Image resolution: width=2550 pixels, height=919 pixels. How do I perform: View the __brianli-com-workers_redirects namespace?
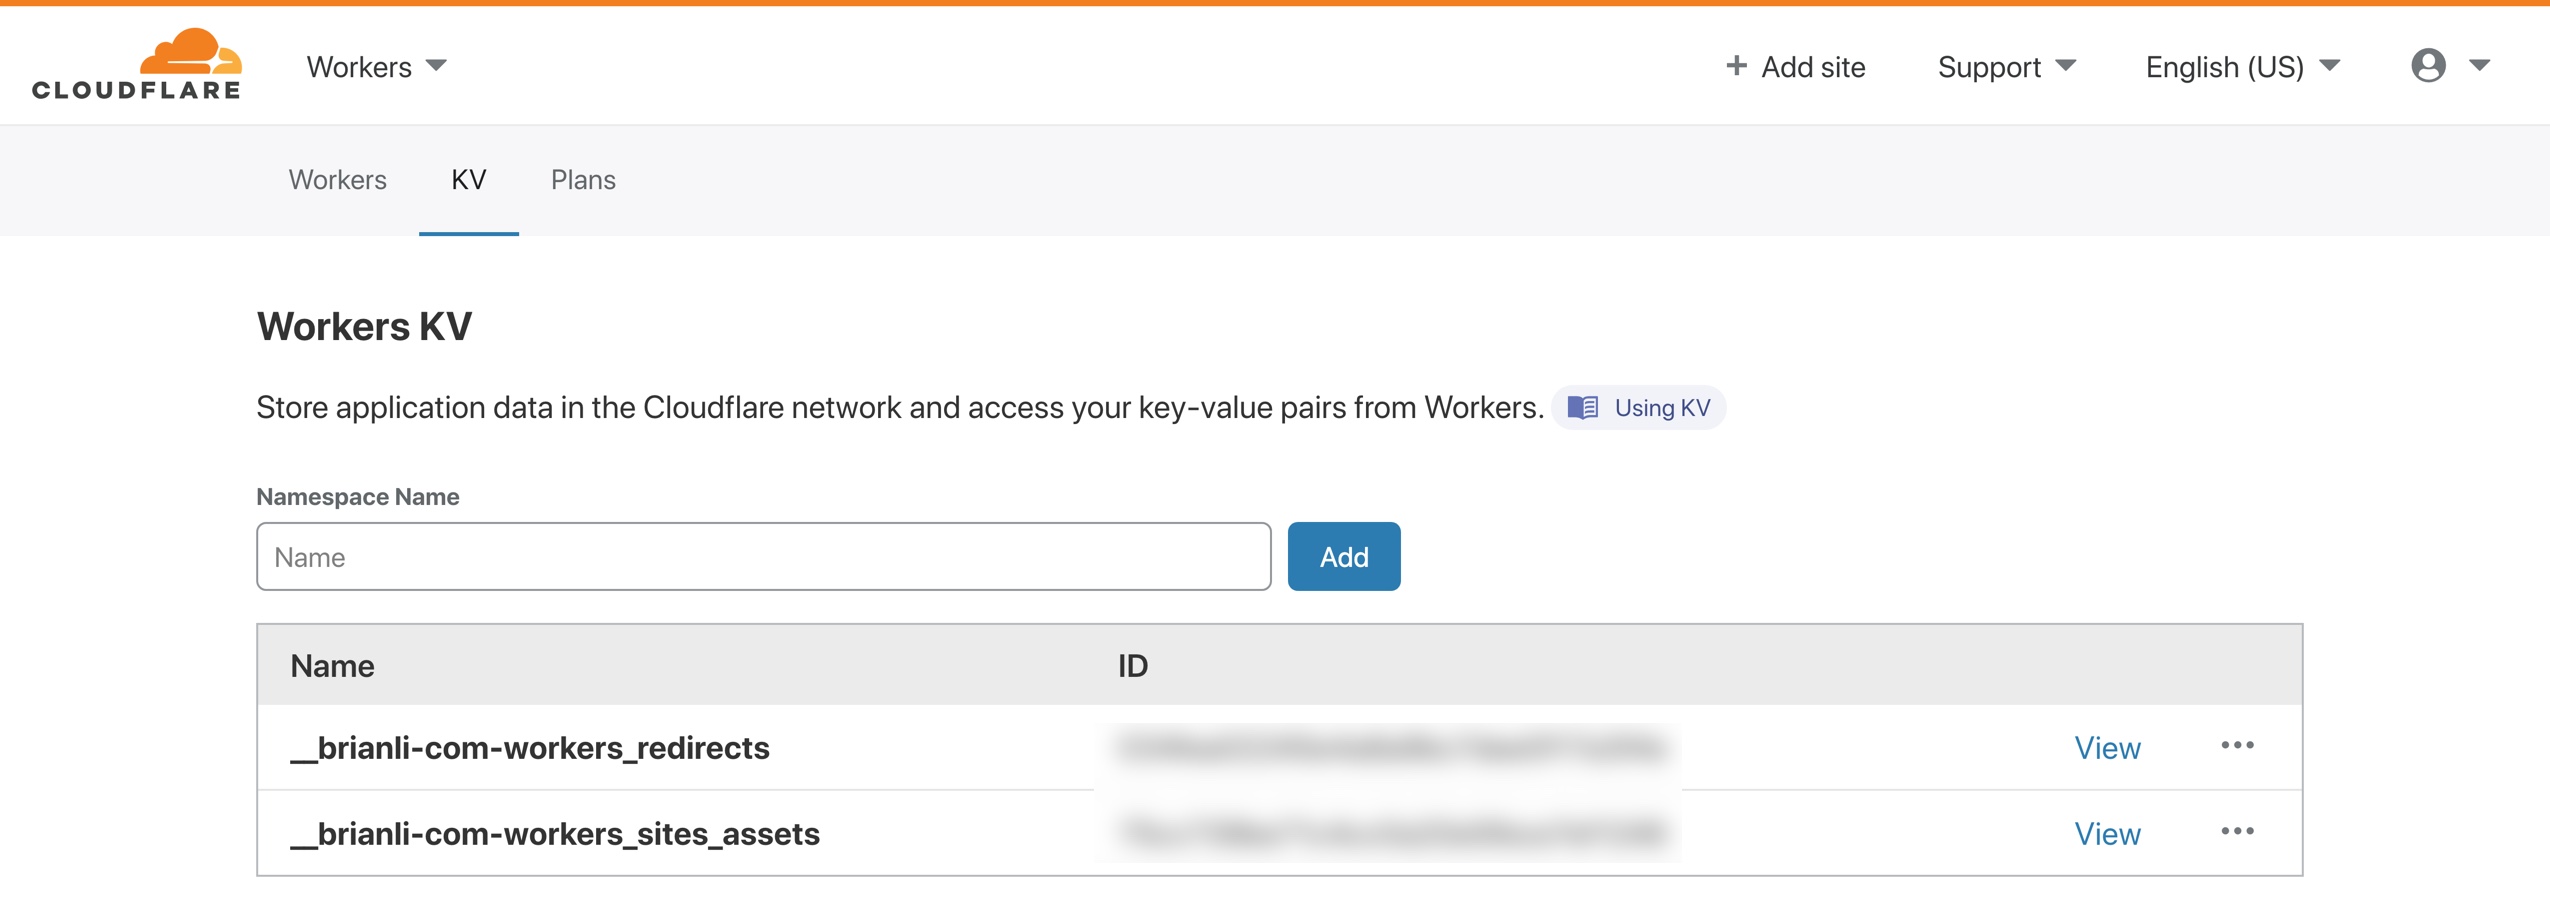click(2107, 748)
